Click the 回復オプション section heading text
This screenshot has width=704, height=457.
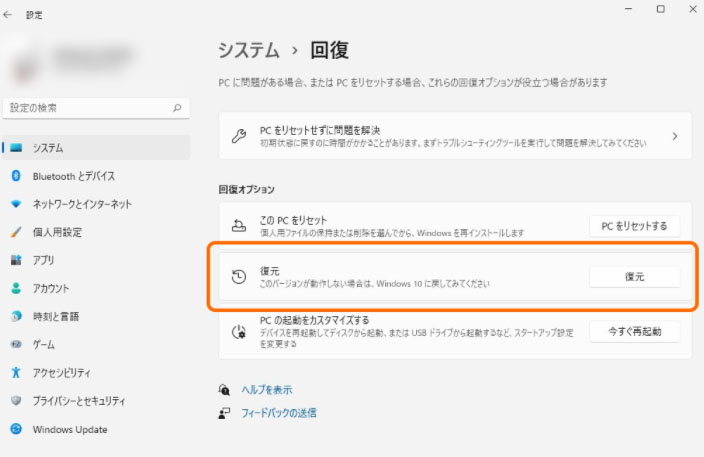(246, 189)
